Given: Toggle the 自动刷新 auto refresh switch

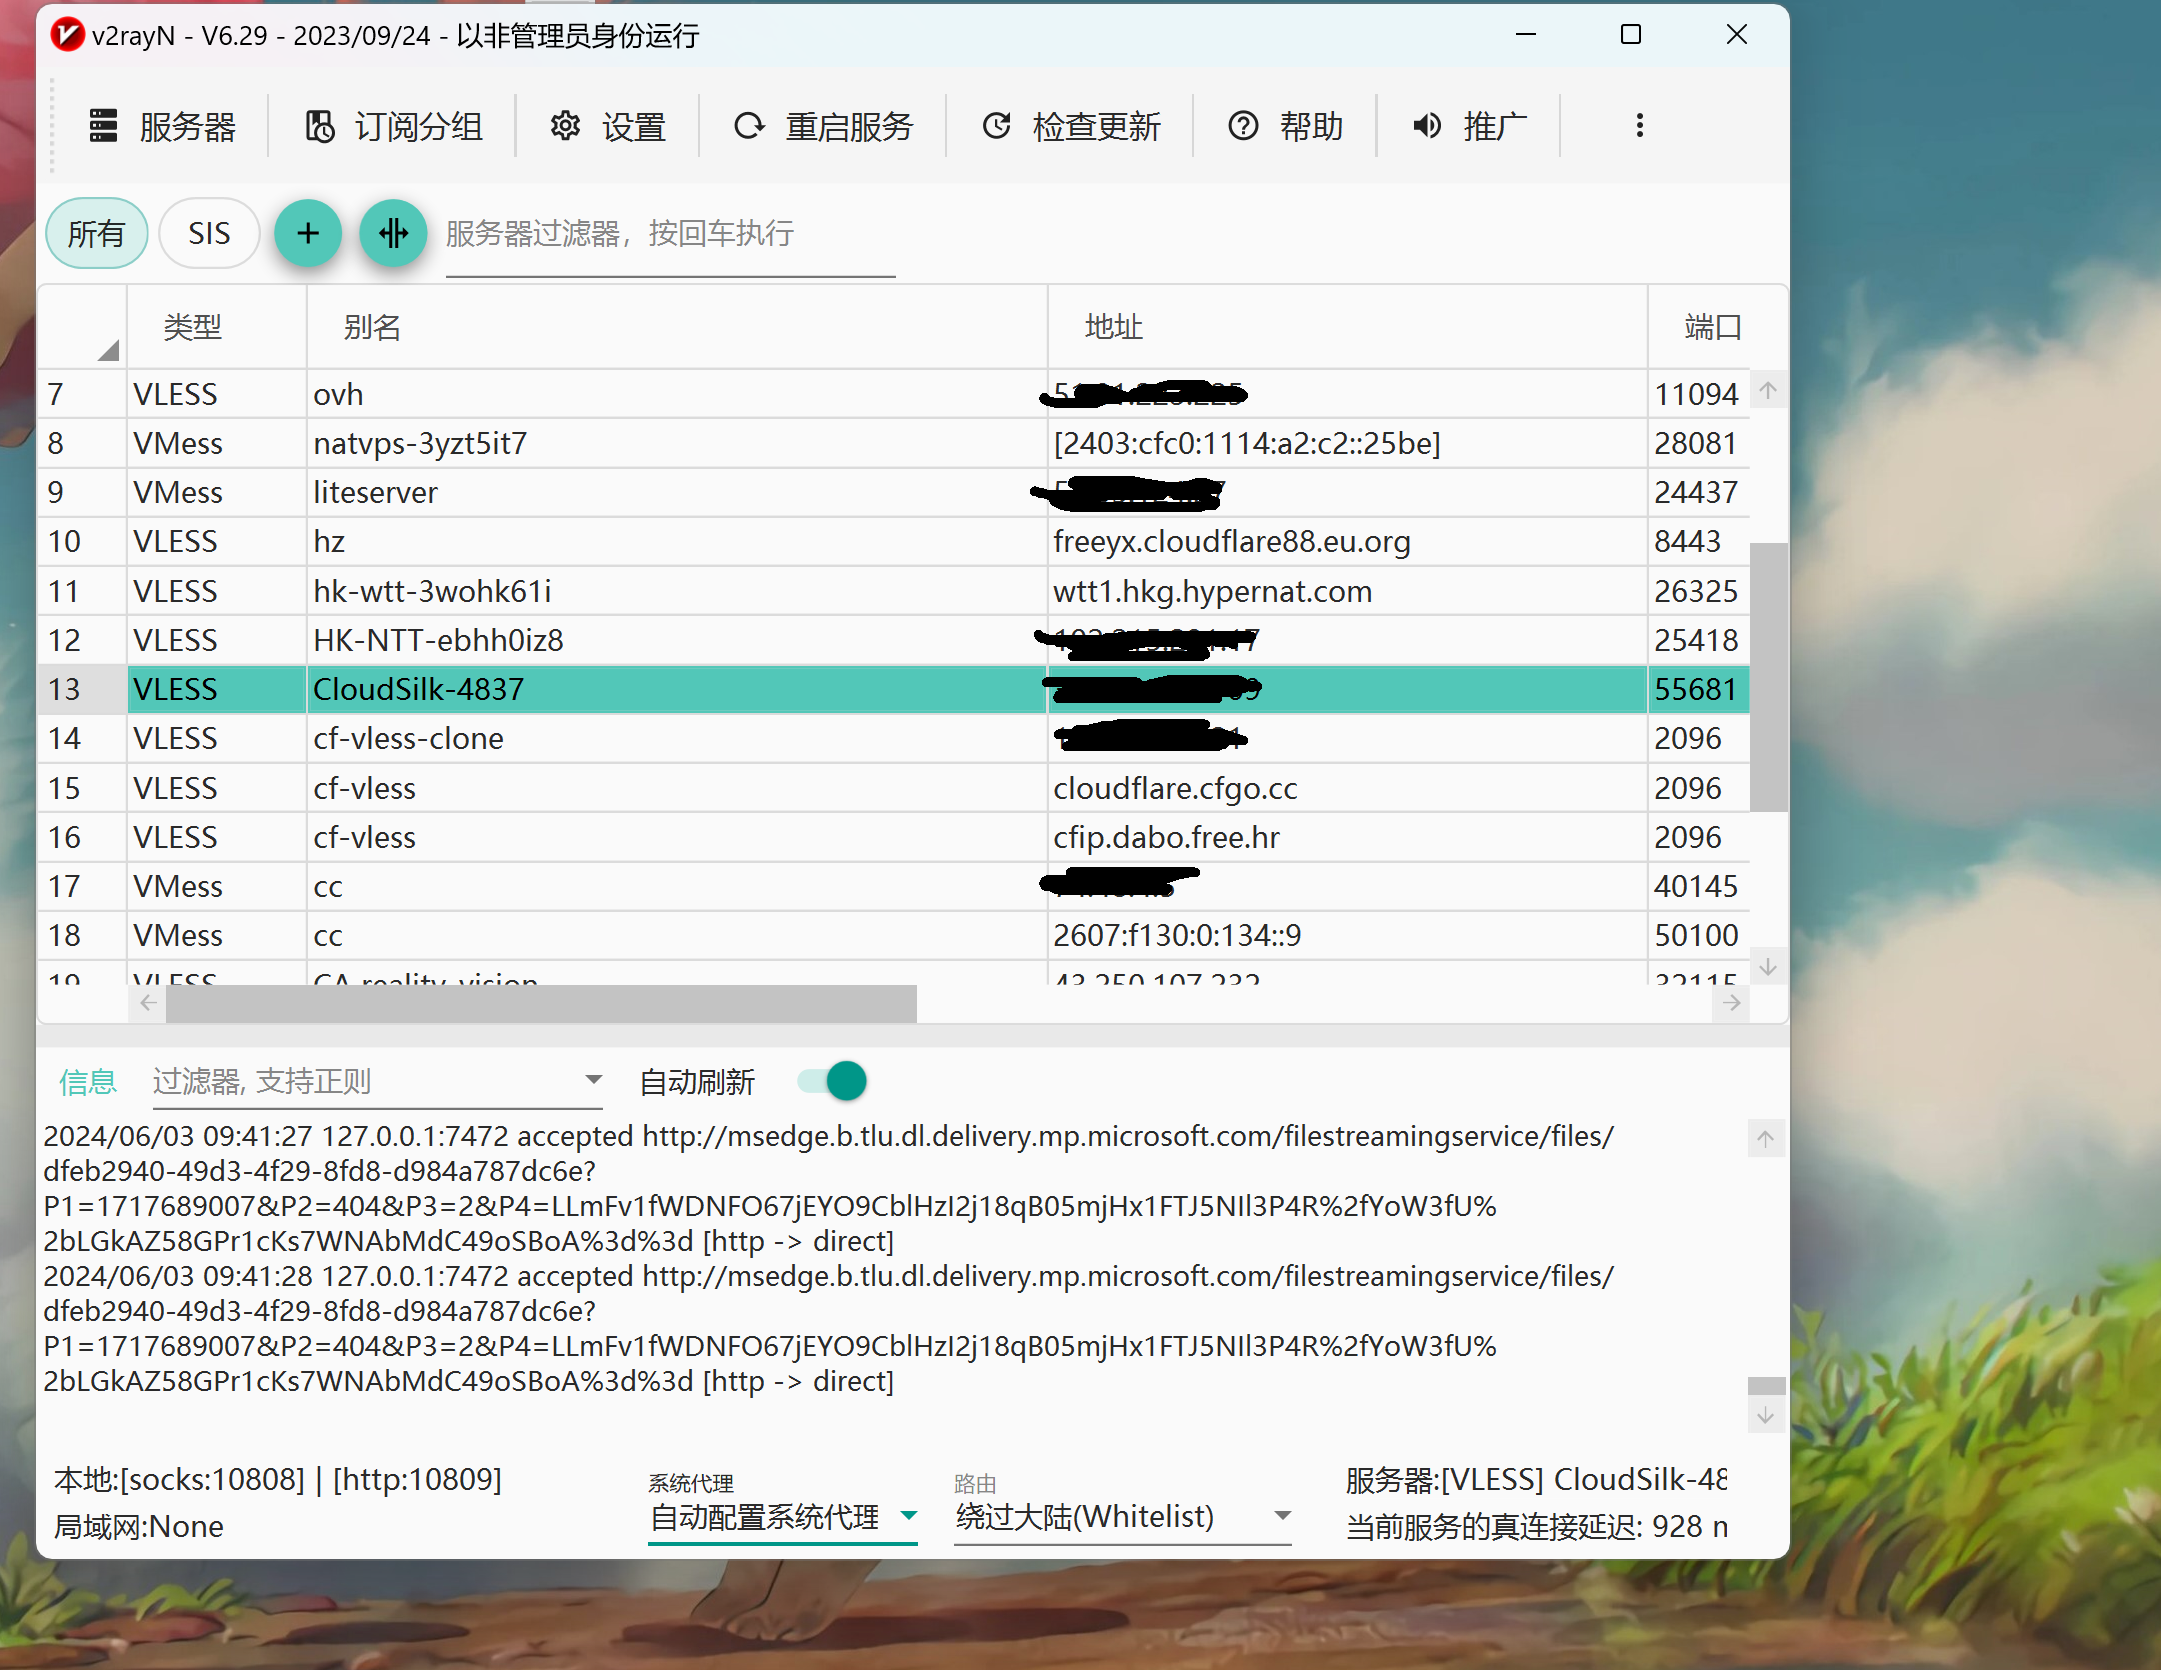Looking at the screenshot, I should click(x=833, y=1081).
